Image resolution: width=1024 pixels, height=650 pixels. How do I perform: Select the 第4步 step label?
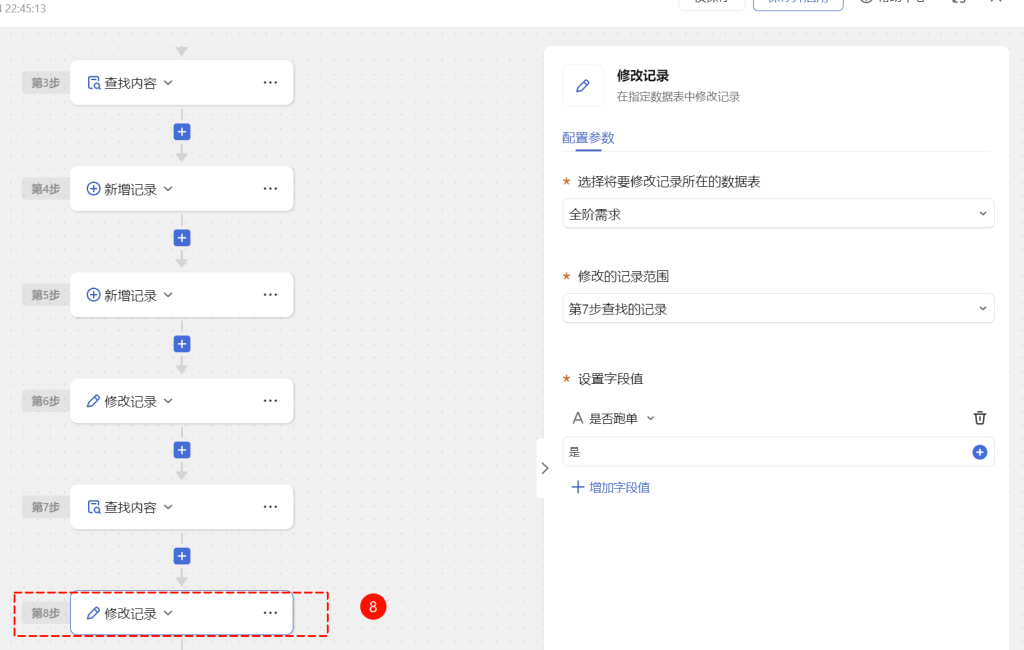(46, 189)
